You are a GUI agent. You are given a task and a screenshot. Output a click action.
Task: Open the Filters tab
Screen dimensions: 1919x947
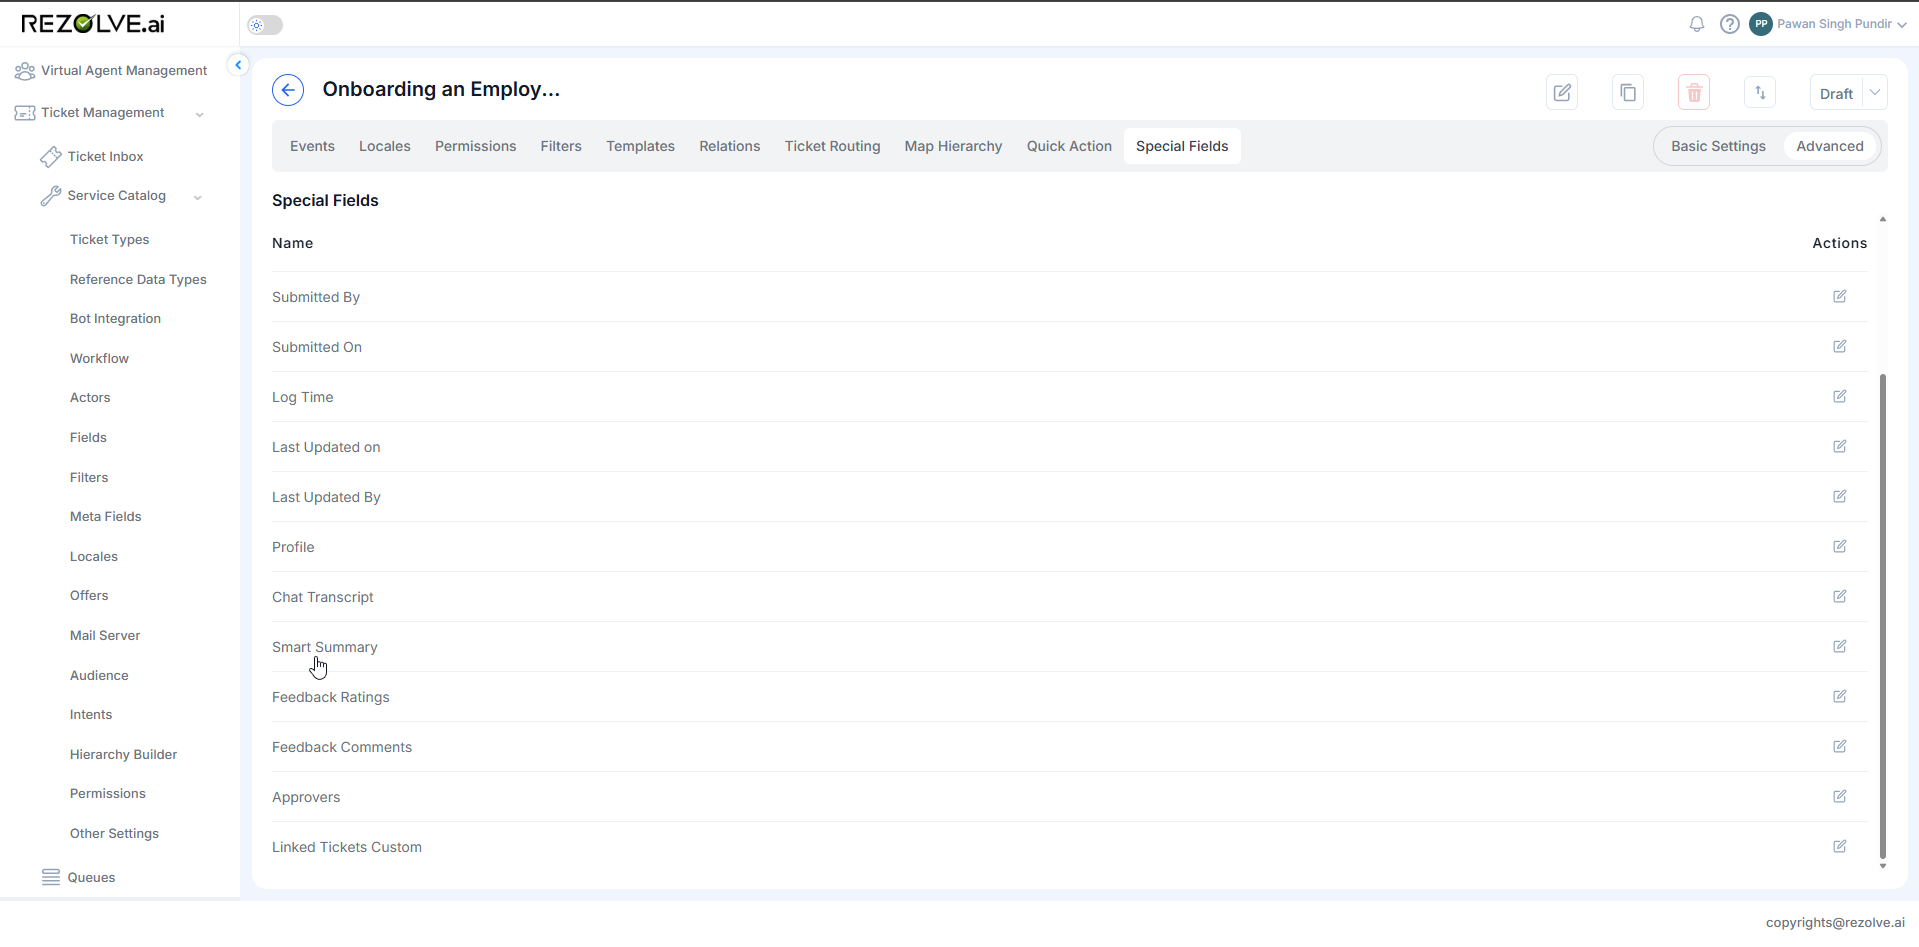[x=561, y=146]
